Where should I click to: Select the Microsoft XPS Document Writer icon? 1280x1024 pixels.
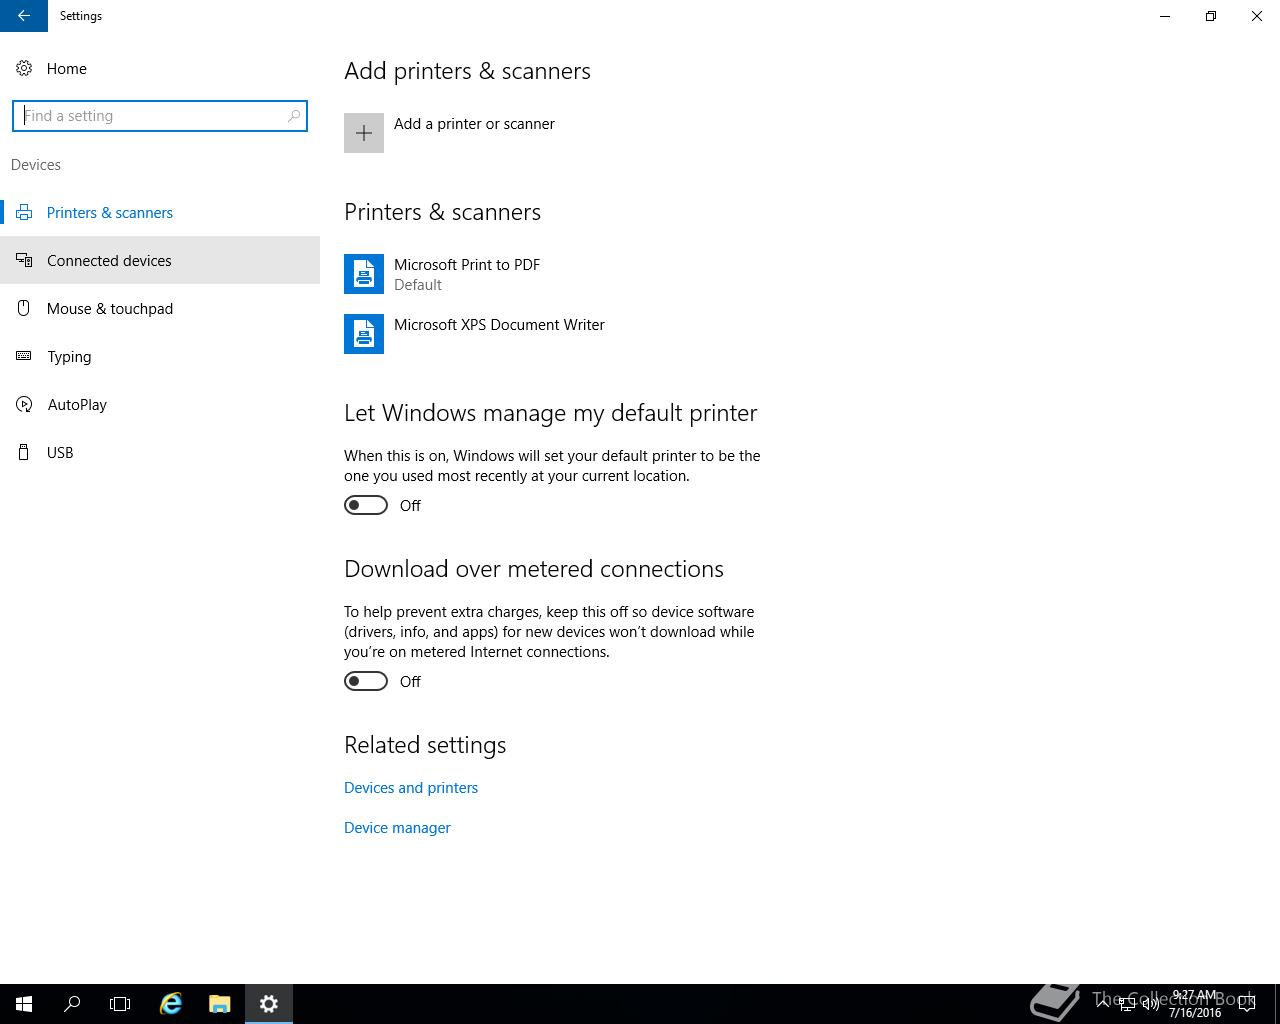[364, 334]
